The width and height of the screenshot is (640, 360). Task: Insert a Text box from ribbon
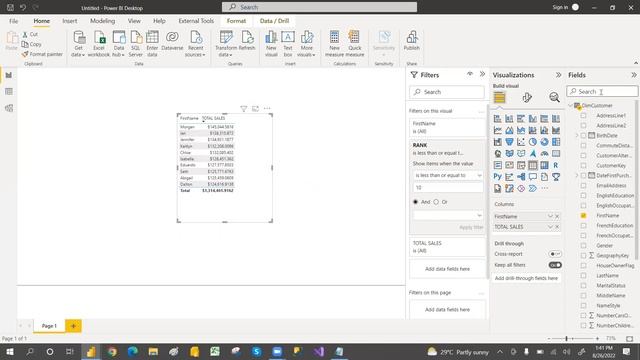click(288, 43)
